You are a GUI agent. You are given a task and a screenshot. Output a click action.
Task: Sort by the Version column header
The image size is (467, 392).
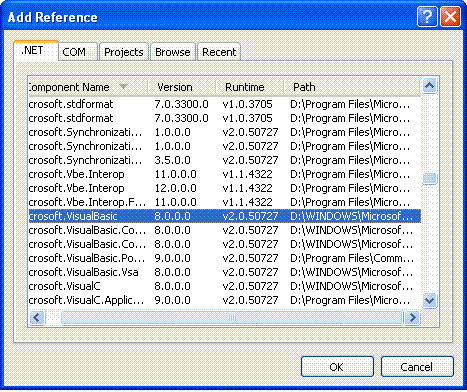click(x=182, y=87)
